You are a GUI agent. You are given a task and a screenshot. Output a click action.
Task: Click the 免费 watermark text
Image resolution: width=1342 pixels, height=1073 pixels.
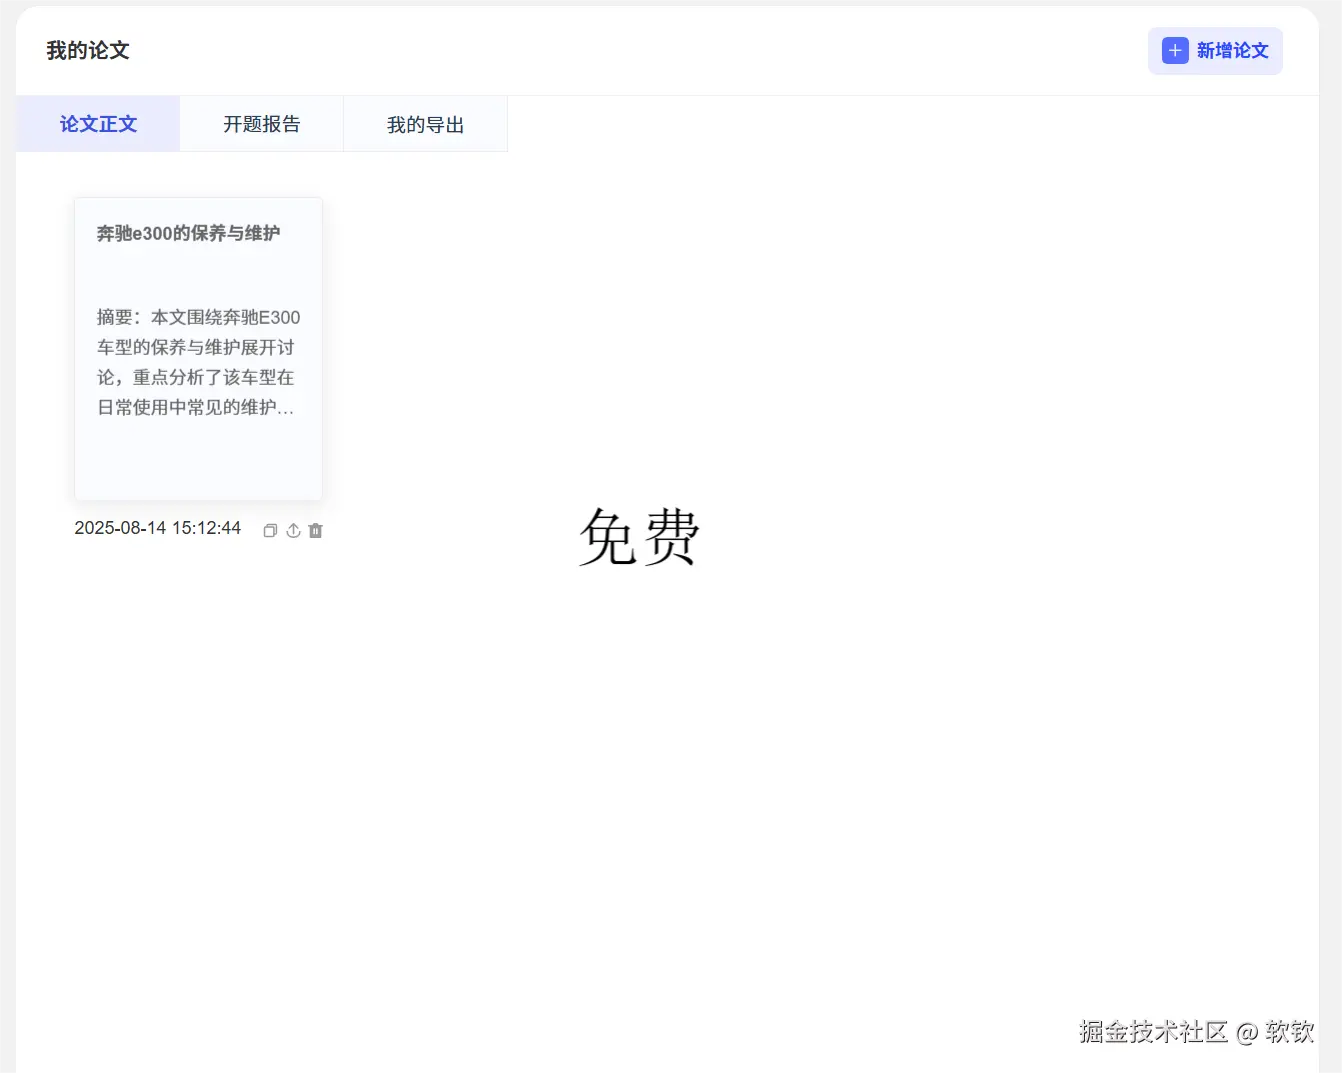click(638, 538)
